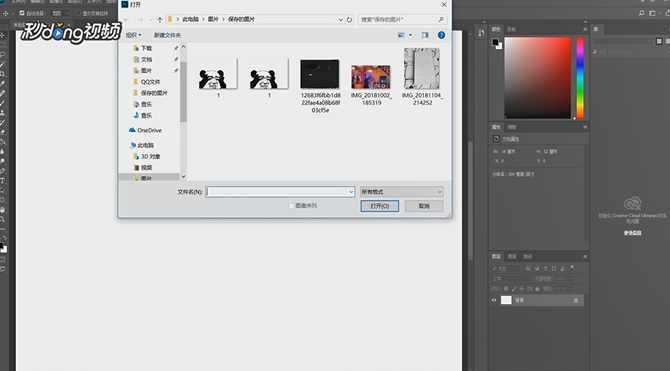
Task: Select the IMG_20181002_185319 thumbnail
Action: (x=371, y=77)
